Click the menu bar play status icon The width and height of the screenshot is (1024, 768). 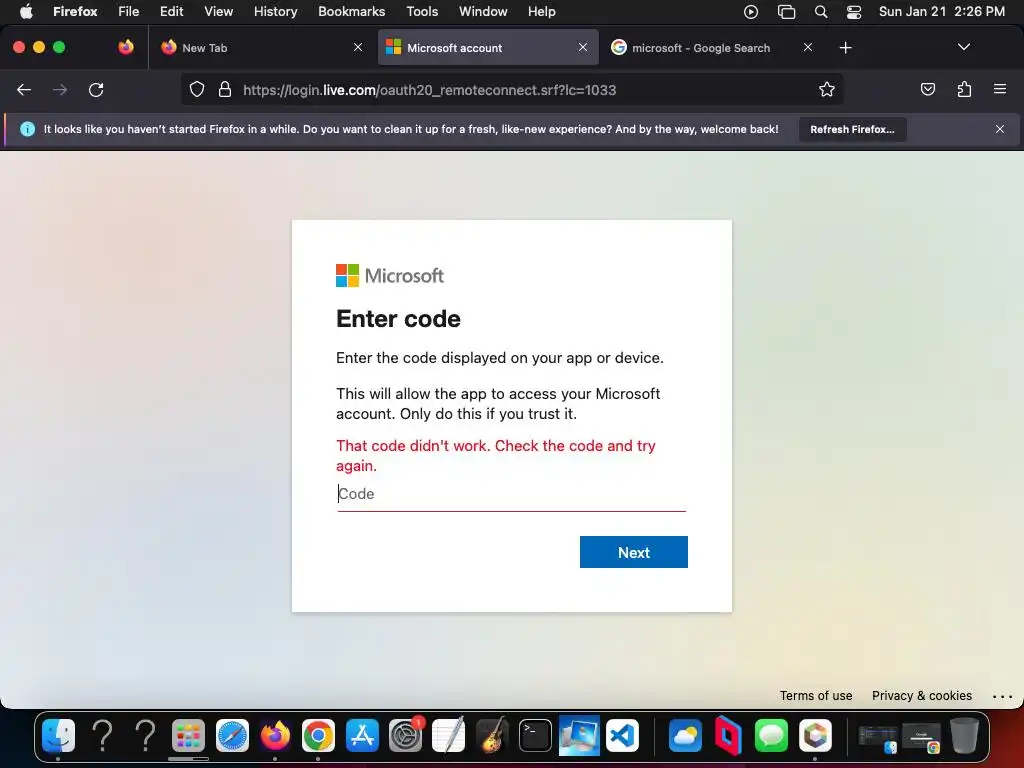click(750, 12)
